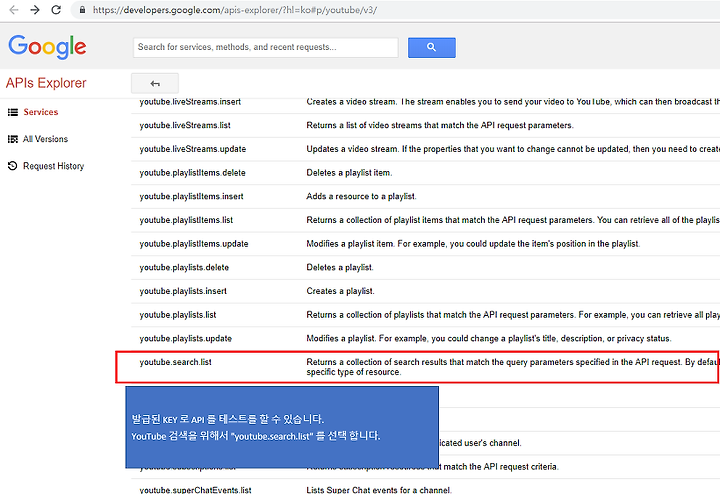
Task: Click description 'Deletes a playlist item.'
Action: pyautogui.click(x=349, y=173)
